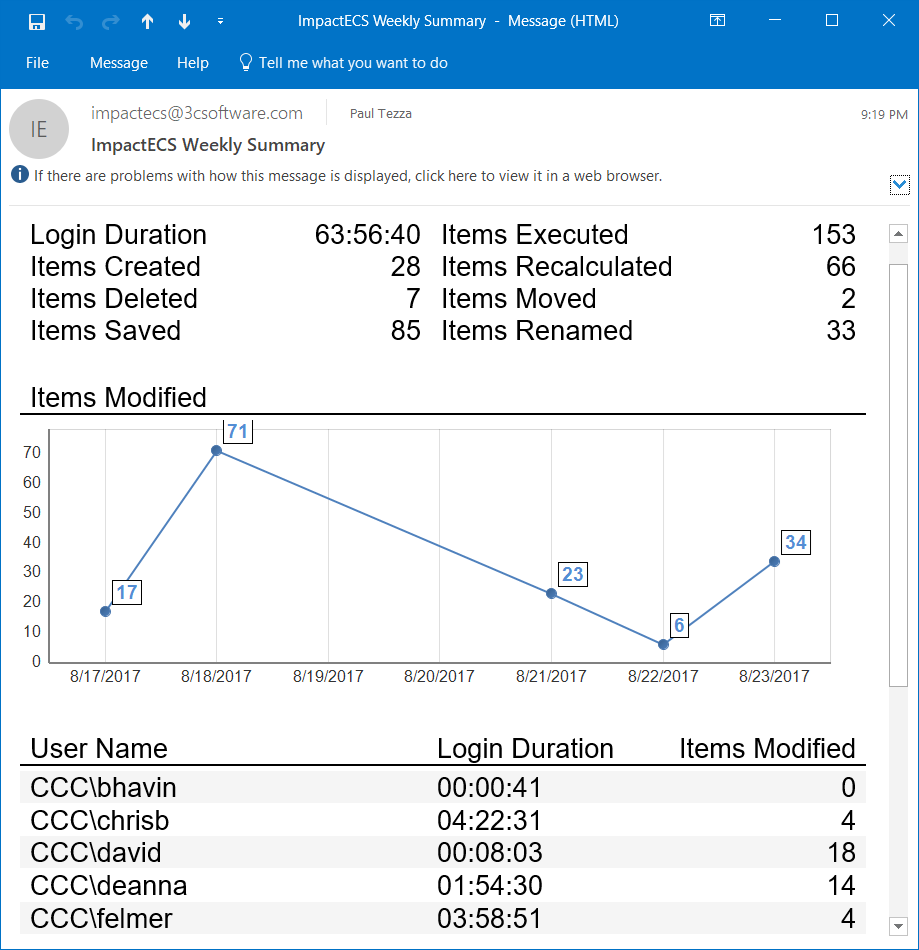This screenshot has width=919, height=950.
Task: Click the scrollbar down arrow
Action: [x=898, y=926]
